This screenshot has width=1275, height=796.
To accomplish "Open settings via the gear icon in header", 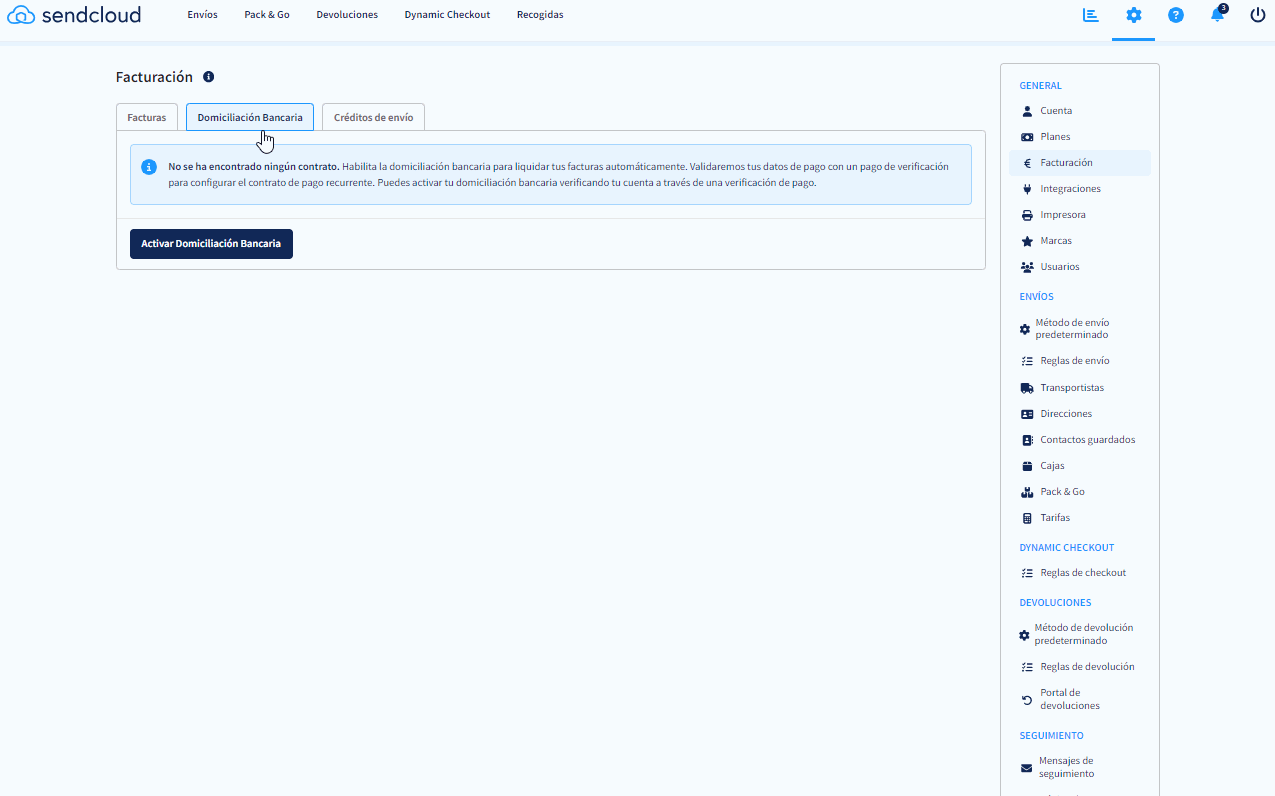I will coord(1133,15).
